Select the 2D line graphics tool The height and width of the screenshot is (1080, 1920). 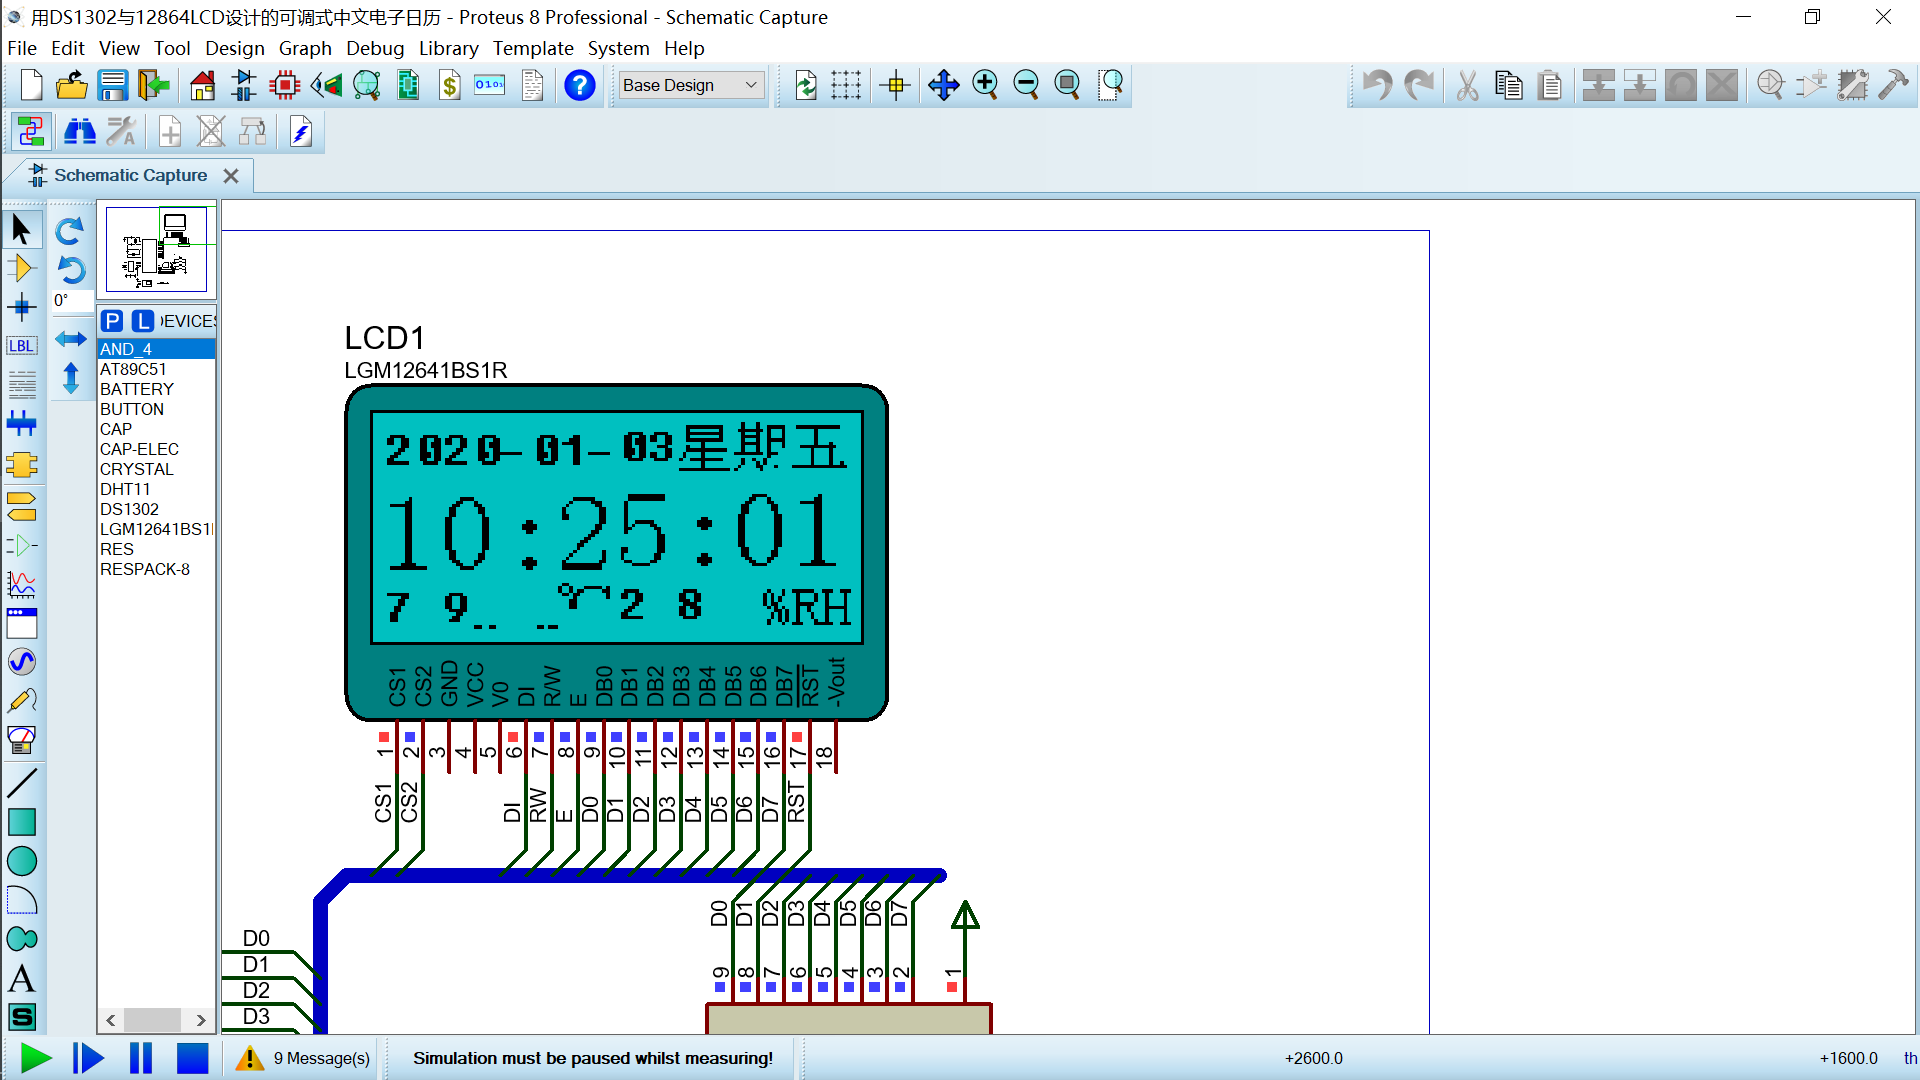point(22,783)
